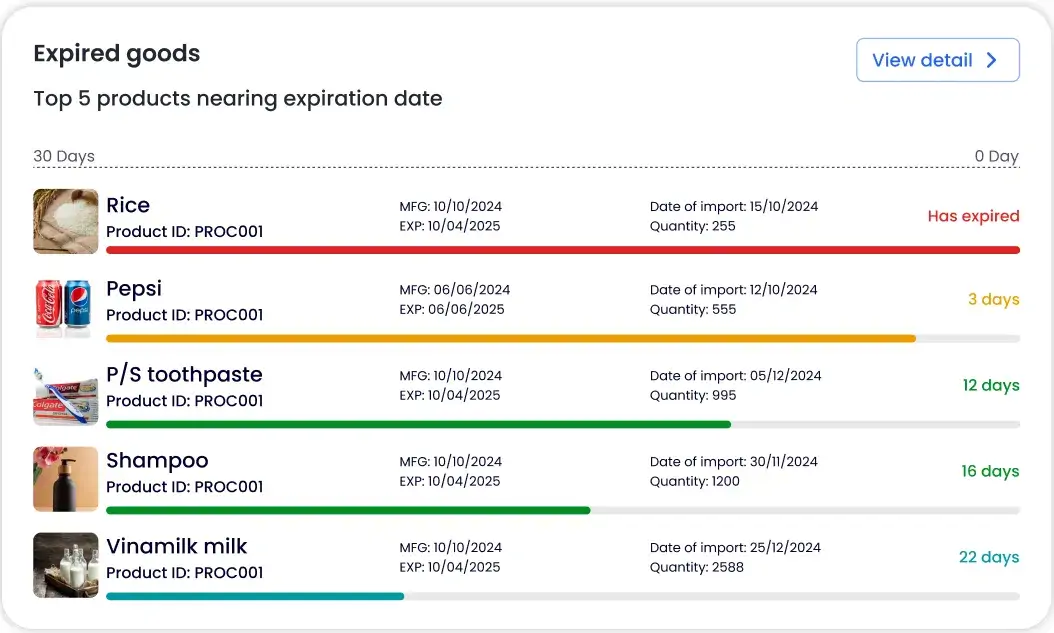Click the View detail button
The image size is (1054, 633).
pos(938,60)
